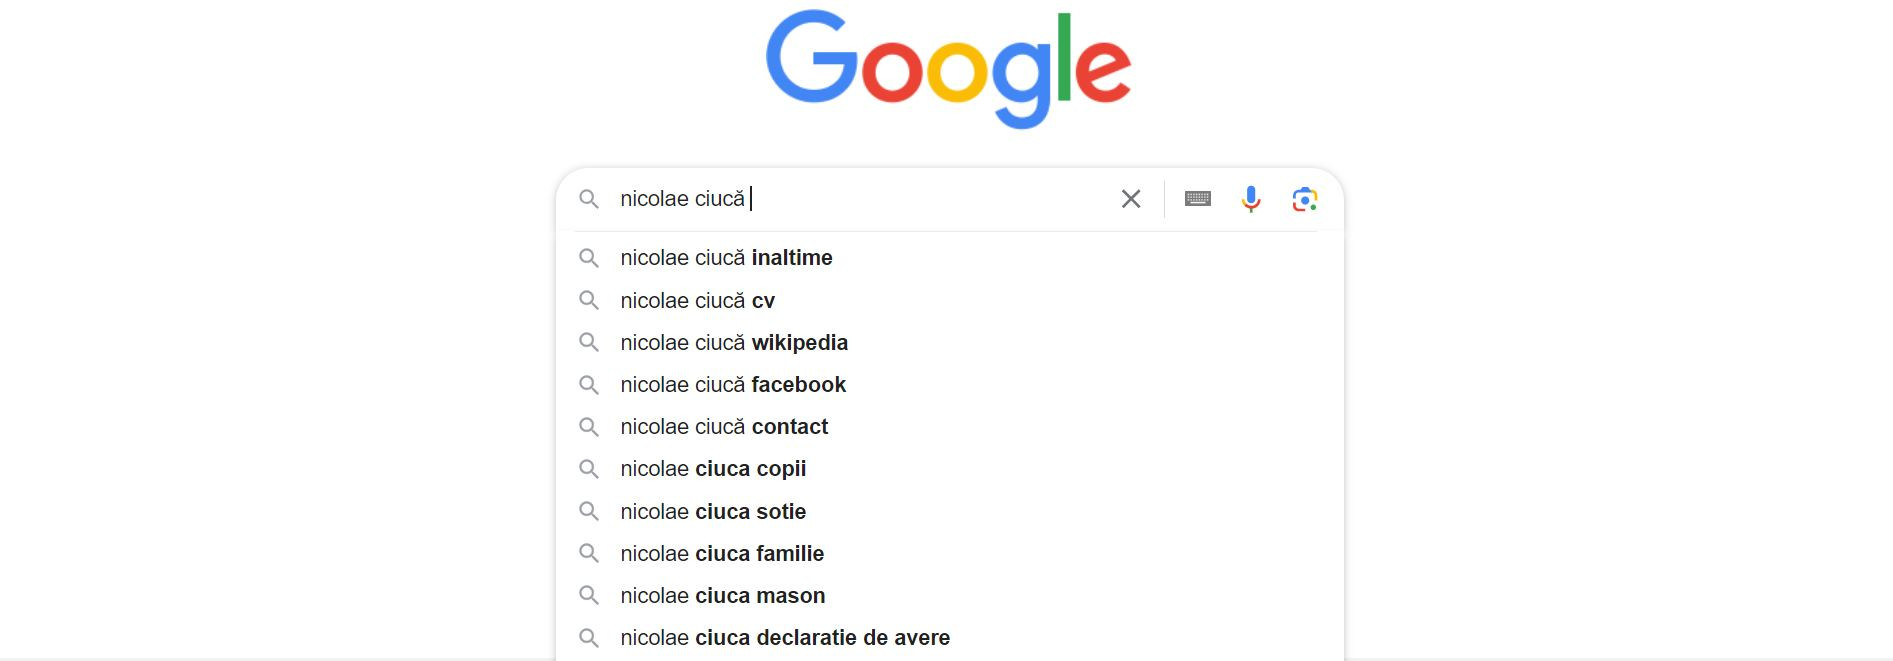Select 'nicolae ciucă contact' suggestion
Image resolution: width=1893 pixels, height=661 pixels.
tap(723, 426)
